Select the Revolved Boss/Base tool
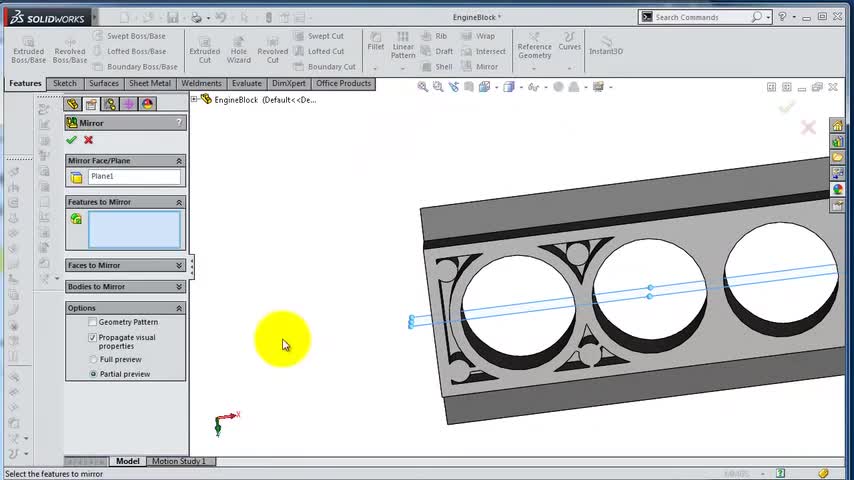Image resolution: width=854 pixels, height=480 pixels. [70, 50]
